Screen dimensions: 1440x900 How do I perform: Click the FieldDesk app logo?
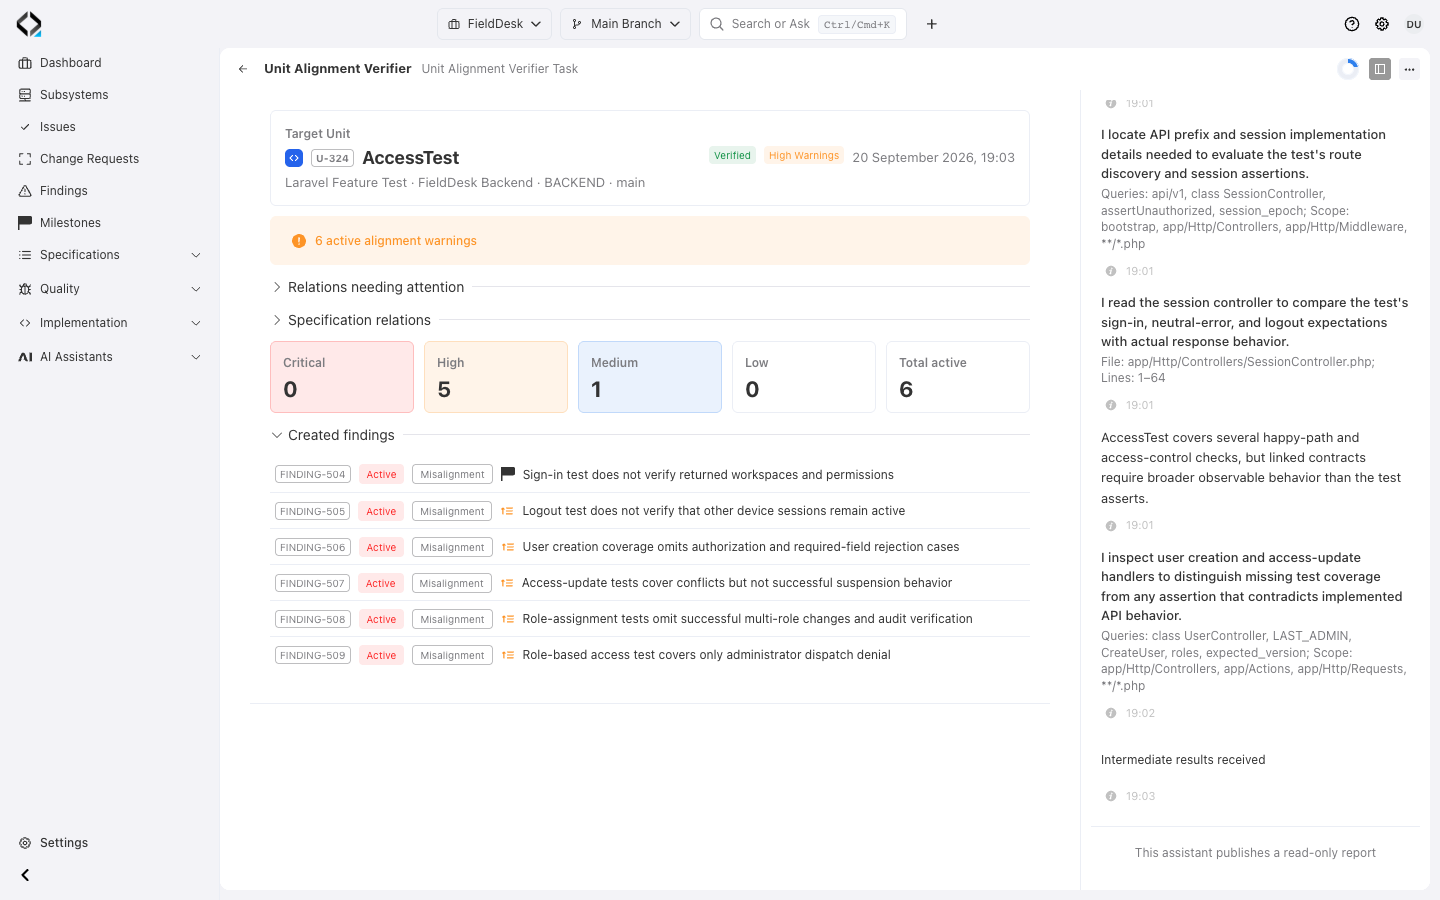point(29,24)
